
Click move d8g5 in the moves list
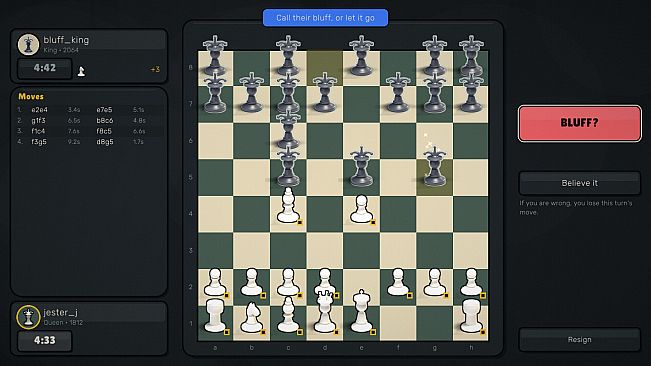pos(105,142)
